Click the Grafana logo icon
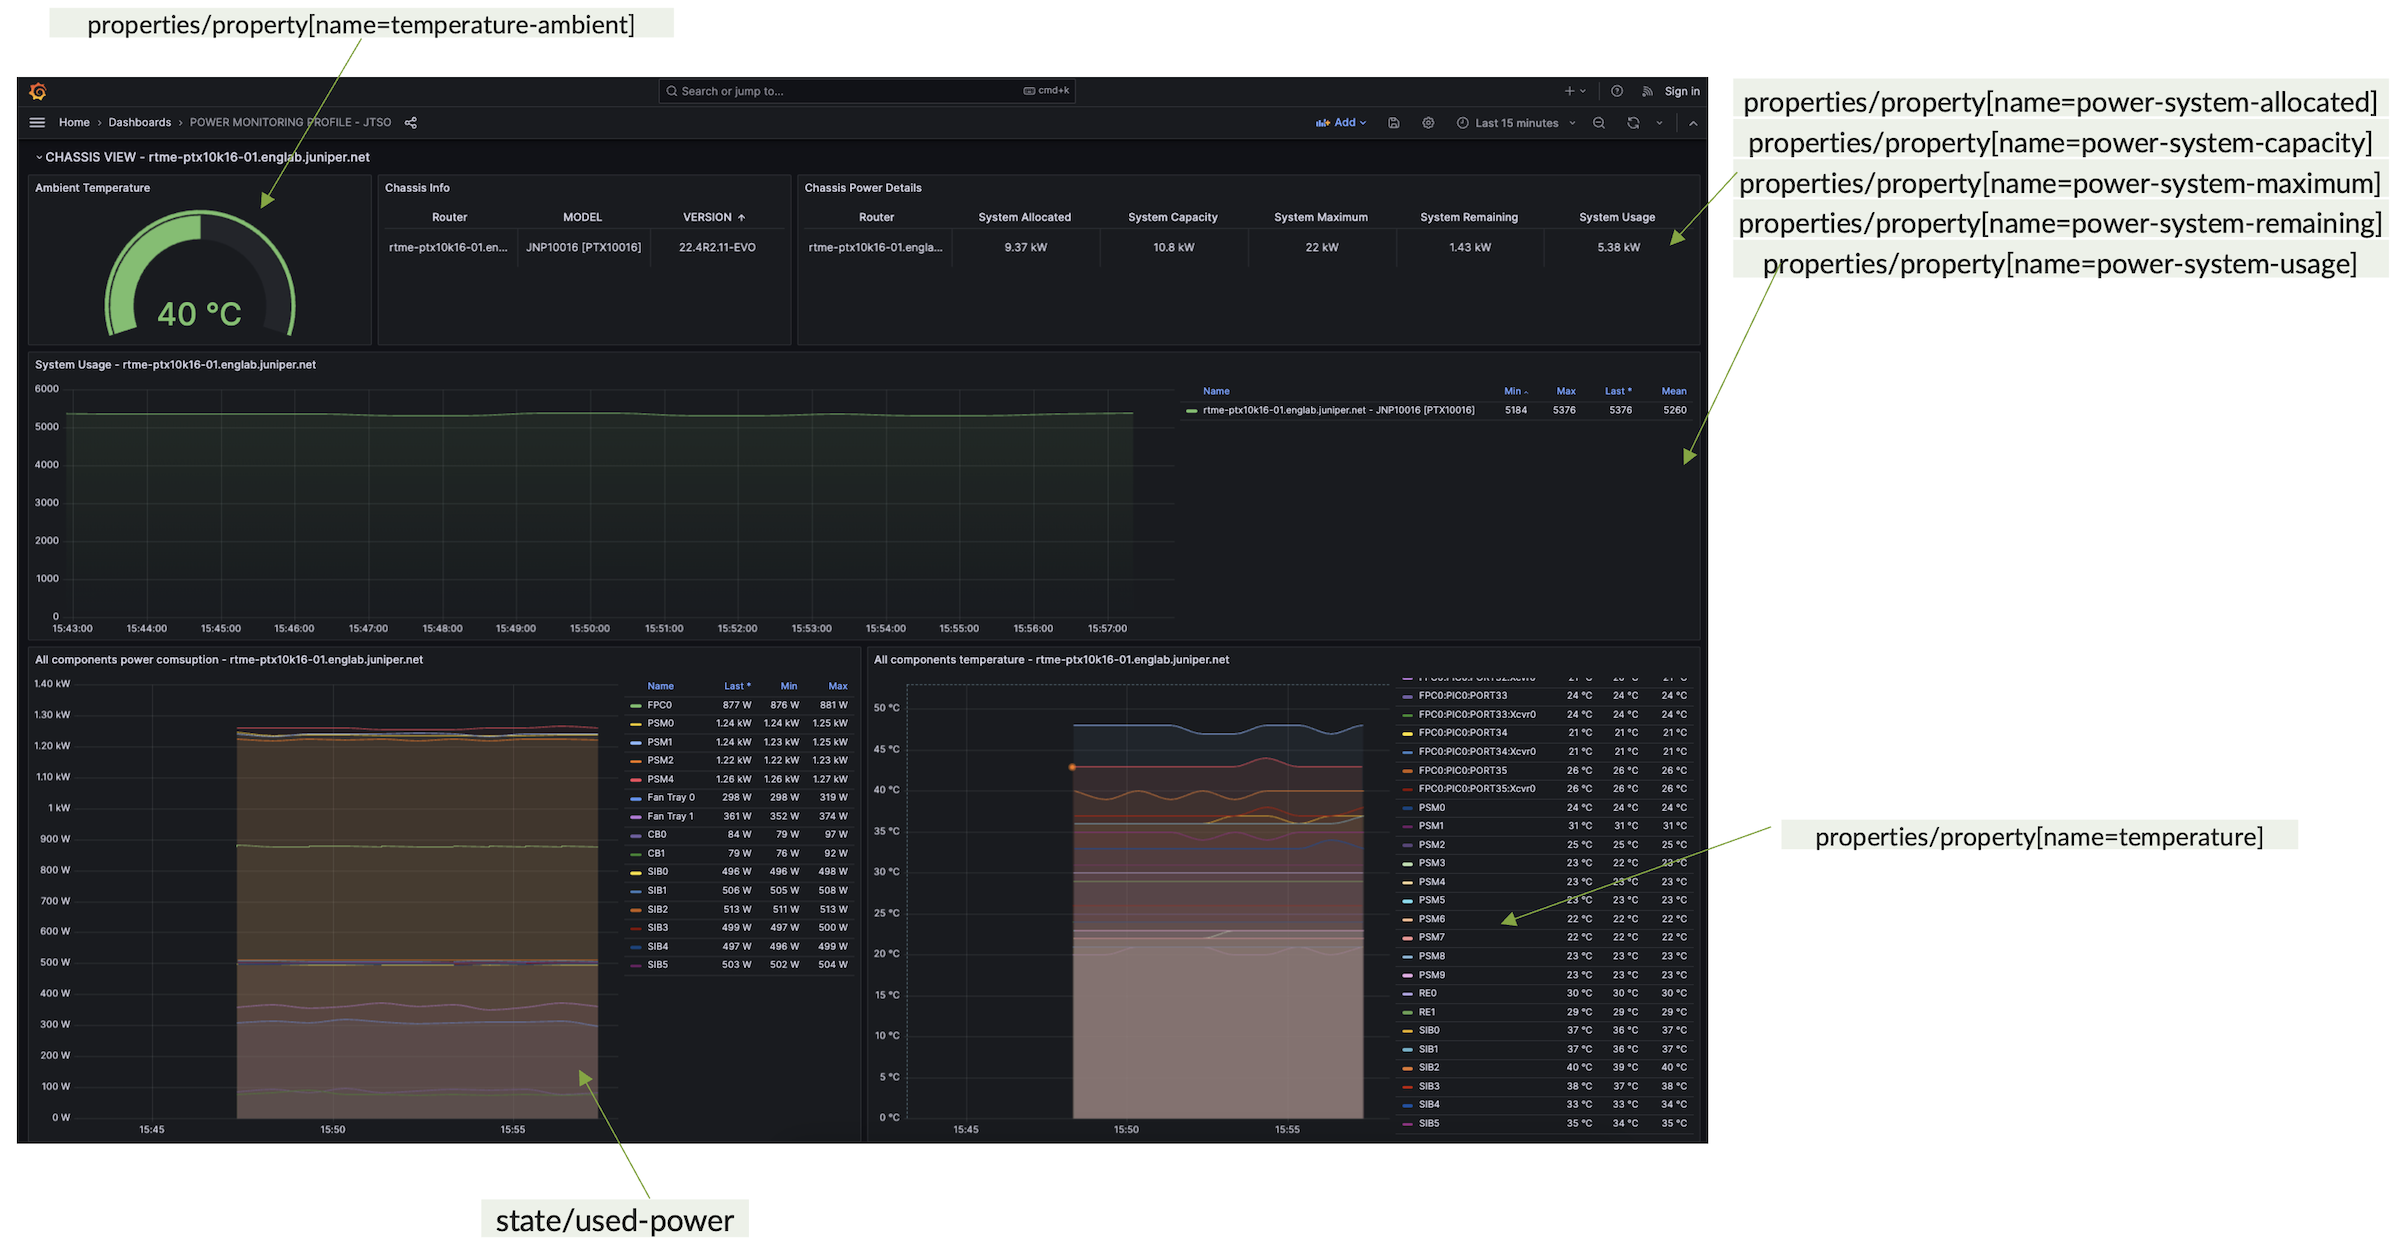The width and height of the screenshot is (2400, 1248). tap(38, 92)
